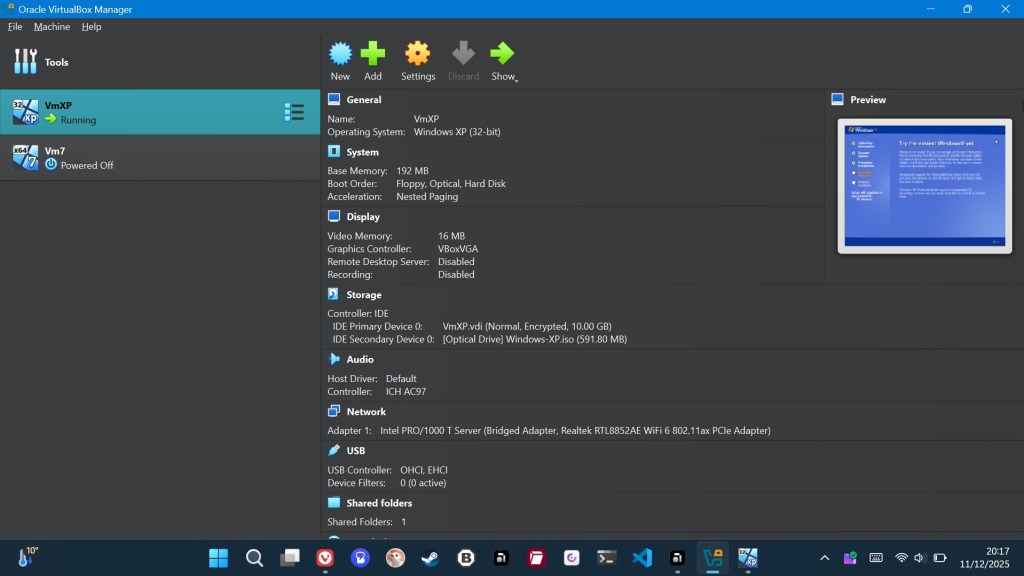The width and height of the screenshot is (1024, 576).
Task: Open the weather widget on taskbar
Action: coord(27,557)
